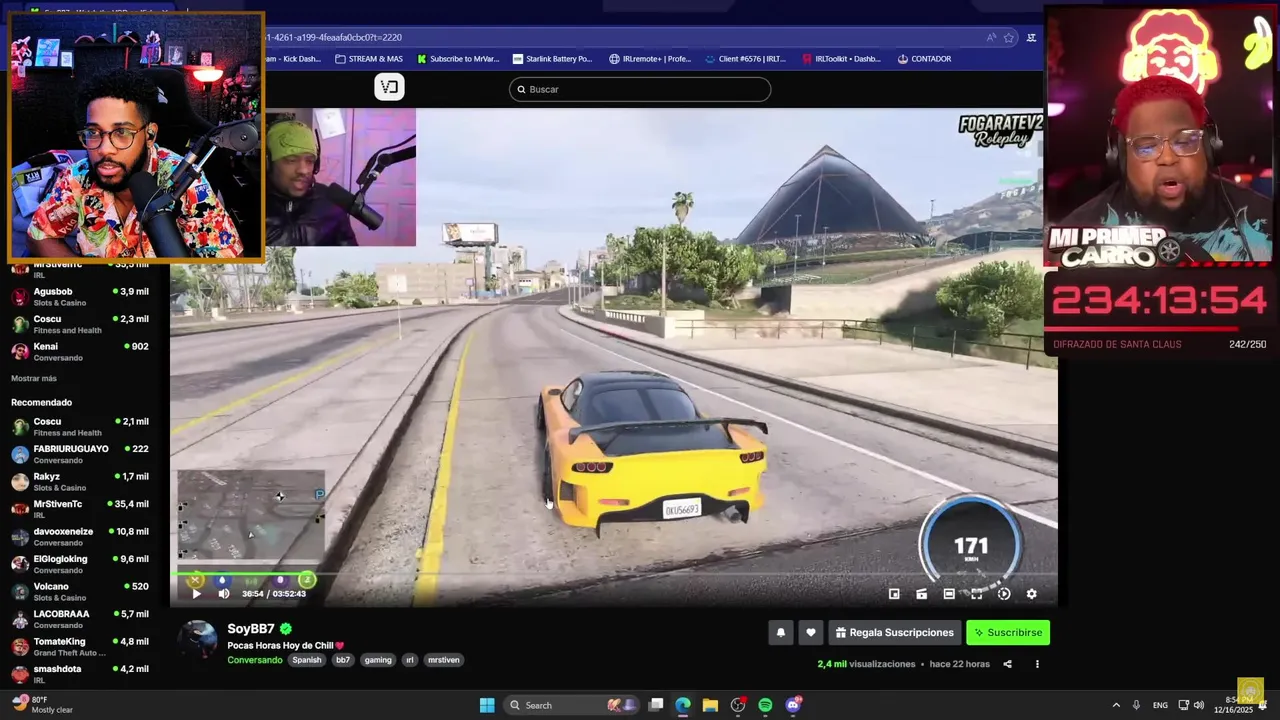
Task: Open ENG language switcher
Action: (1160, 705)
